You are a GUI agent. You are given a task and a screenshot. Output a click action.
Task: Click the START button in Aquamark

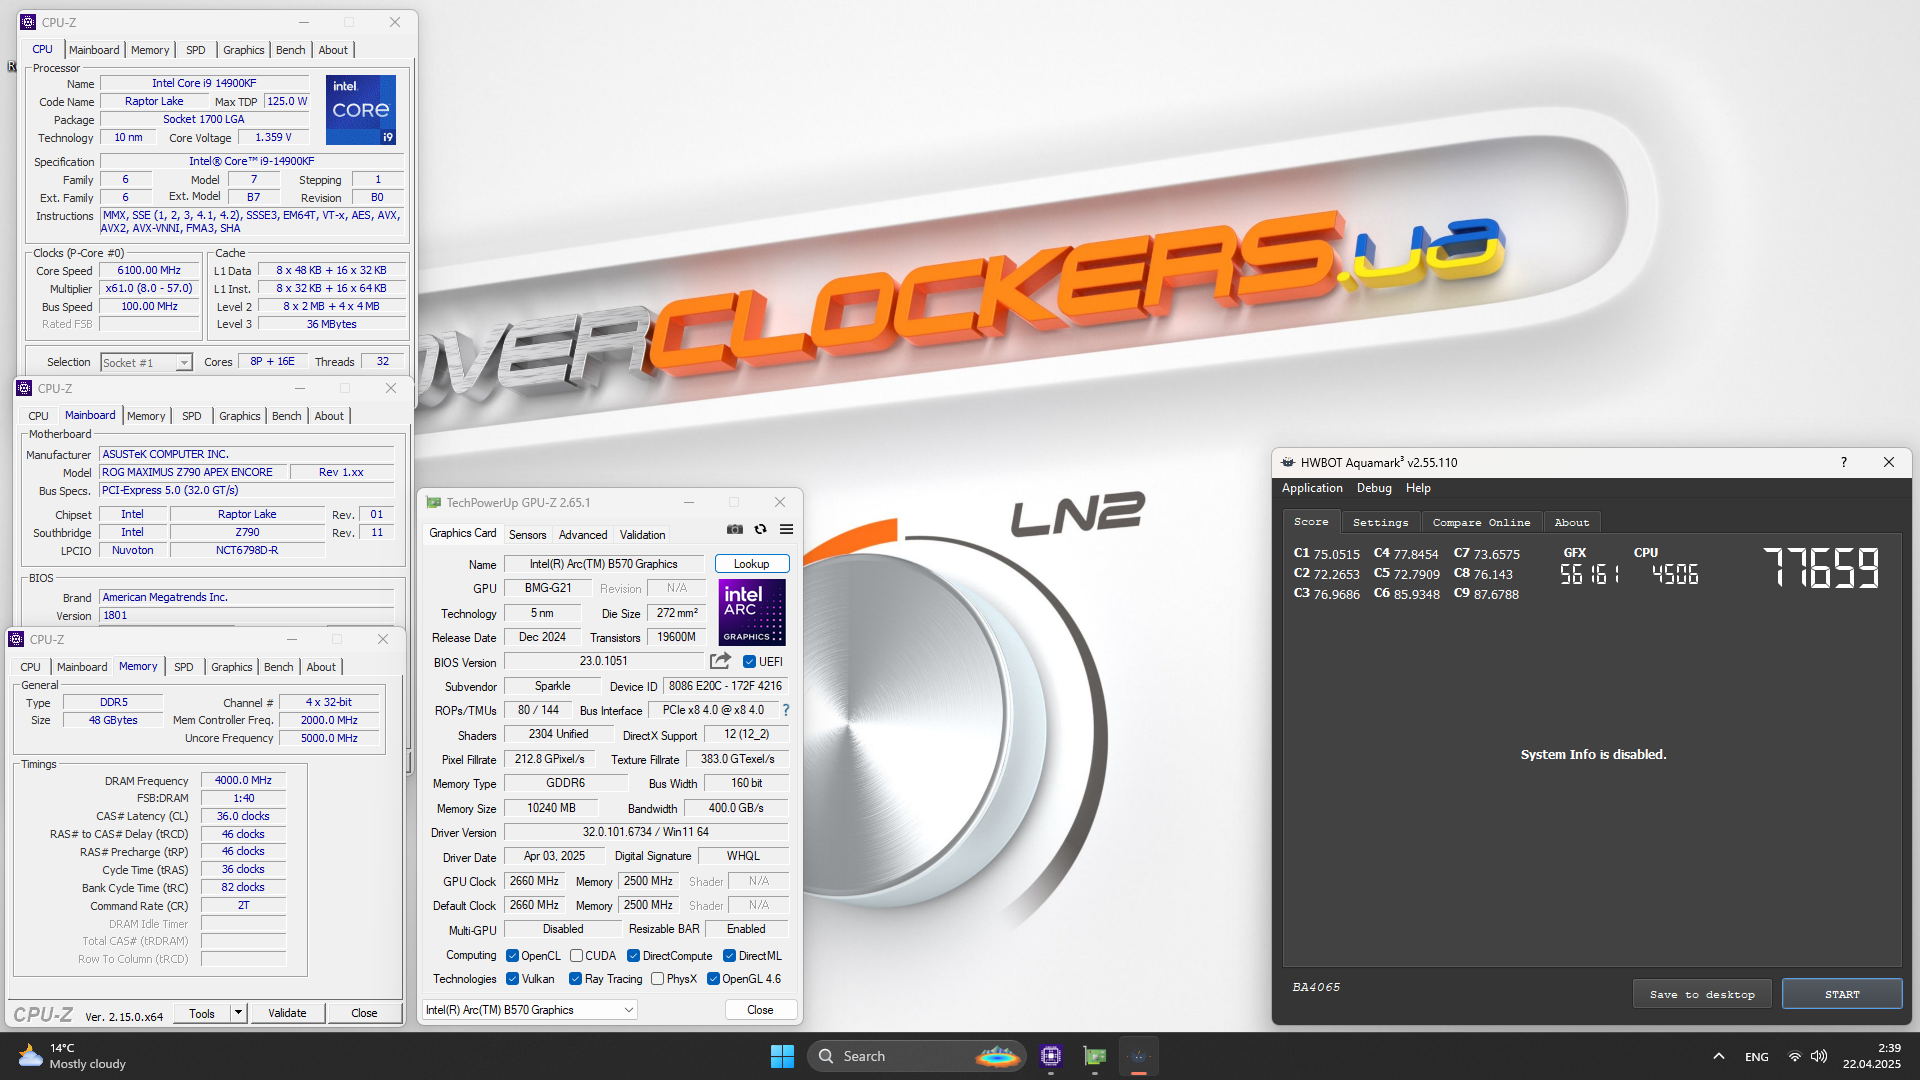(1842, 994)
